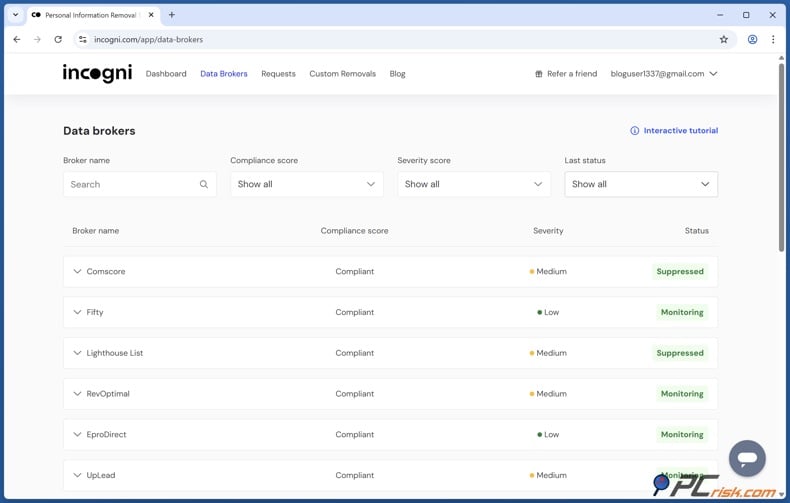This screenshot has width=790, height=503.
Task: Reload the page using the refresh icon
Action: [x=58, y=40]
